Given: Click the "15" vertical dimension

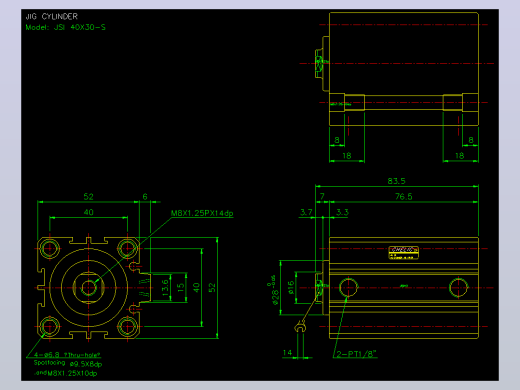Looking at the screenshot, I should (x=181, y=287).
